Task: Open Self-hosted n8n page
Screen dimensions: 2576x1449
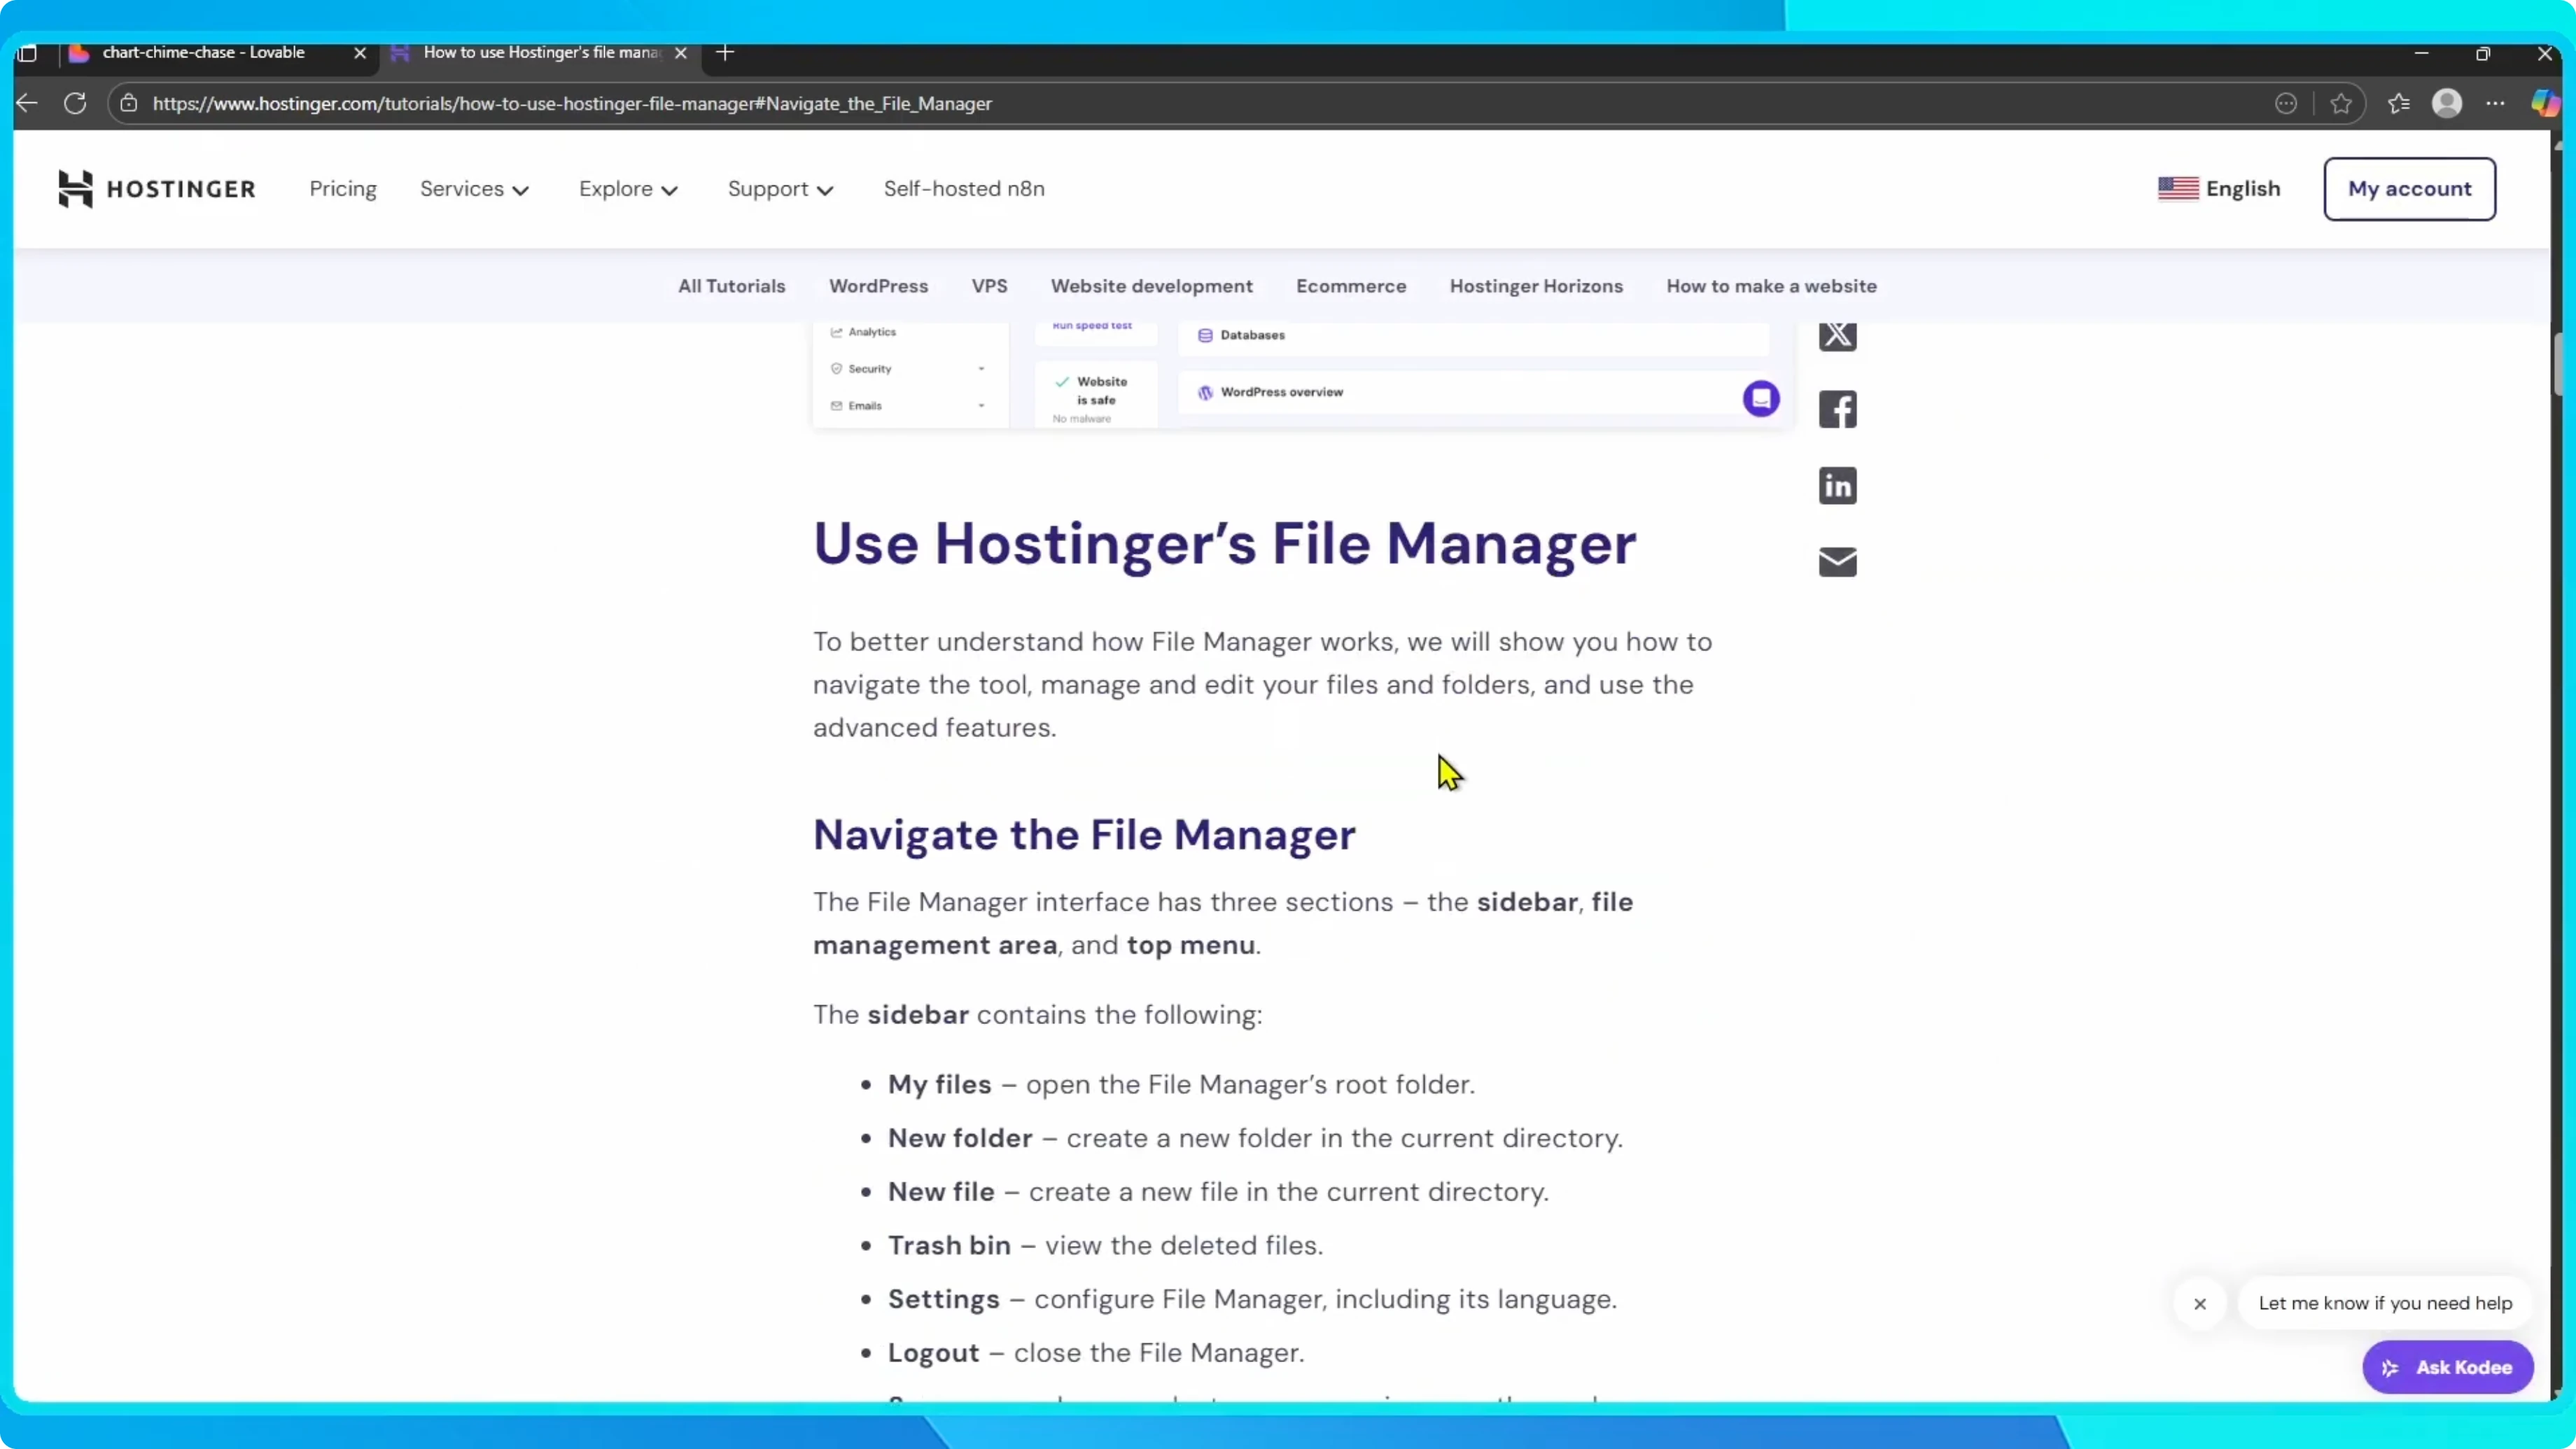Action: (x=964, y=189)
